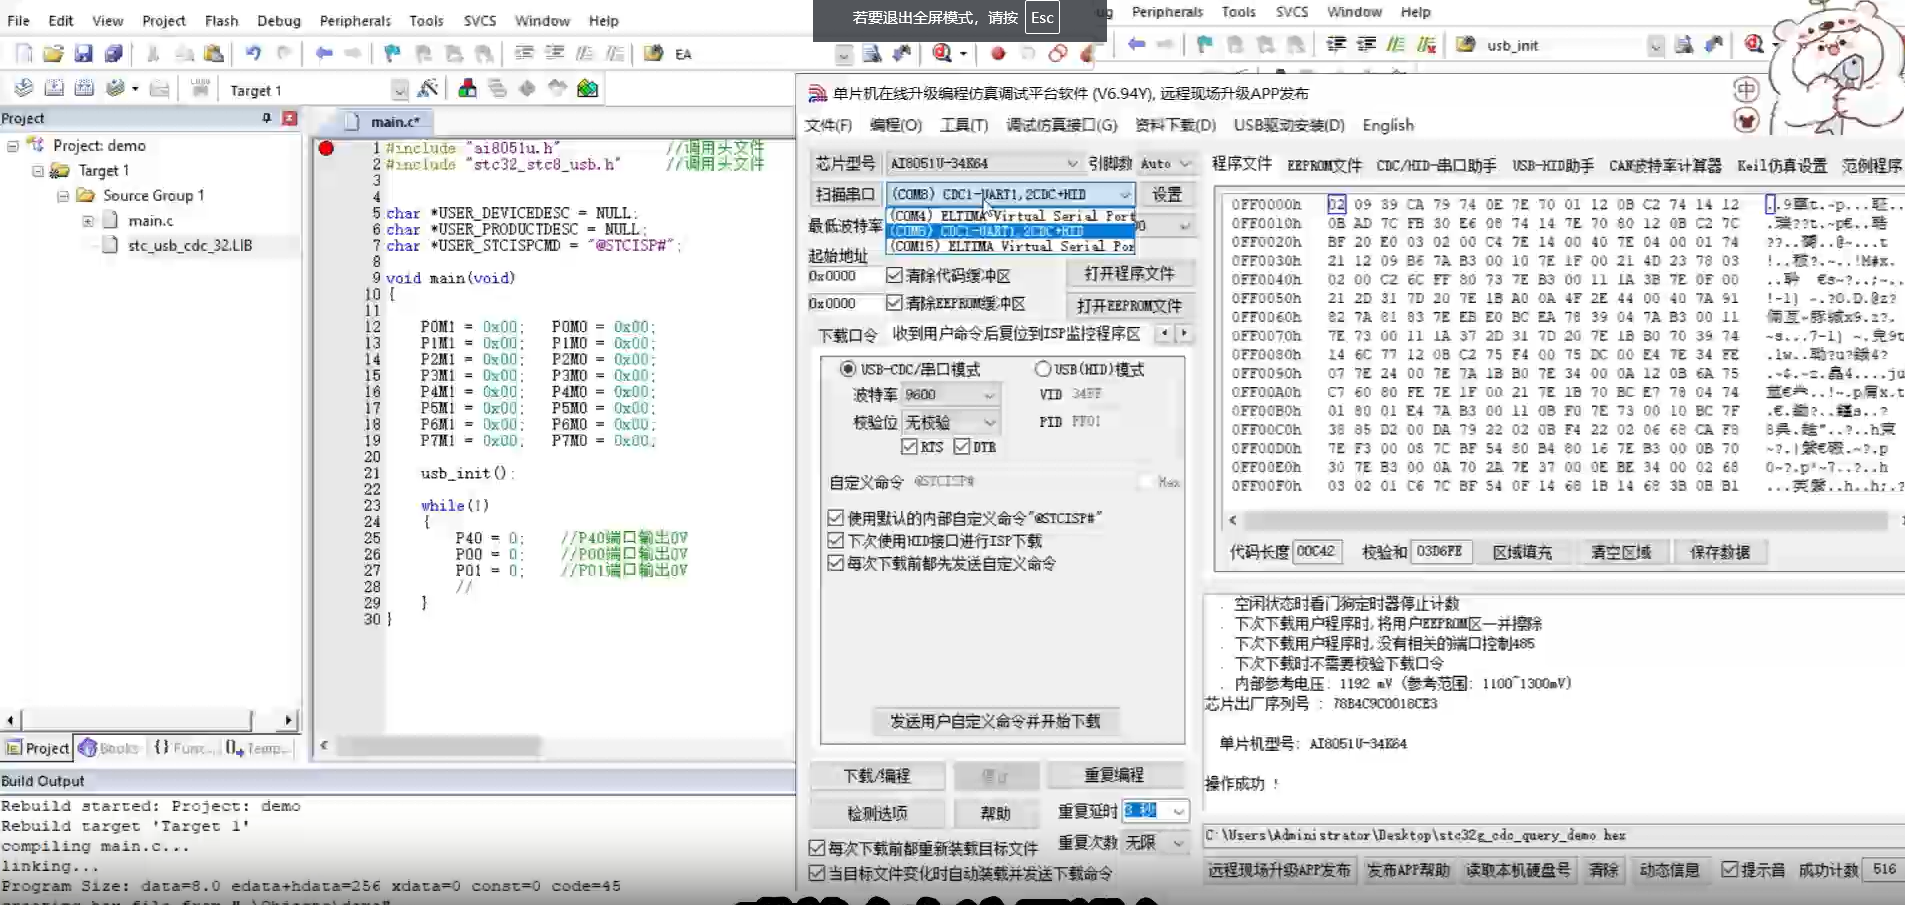Click the Save All icon

point(113,53)
